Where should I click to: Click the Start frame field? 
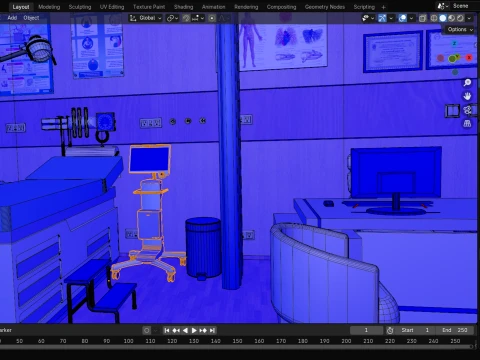pos(415,330)
